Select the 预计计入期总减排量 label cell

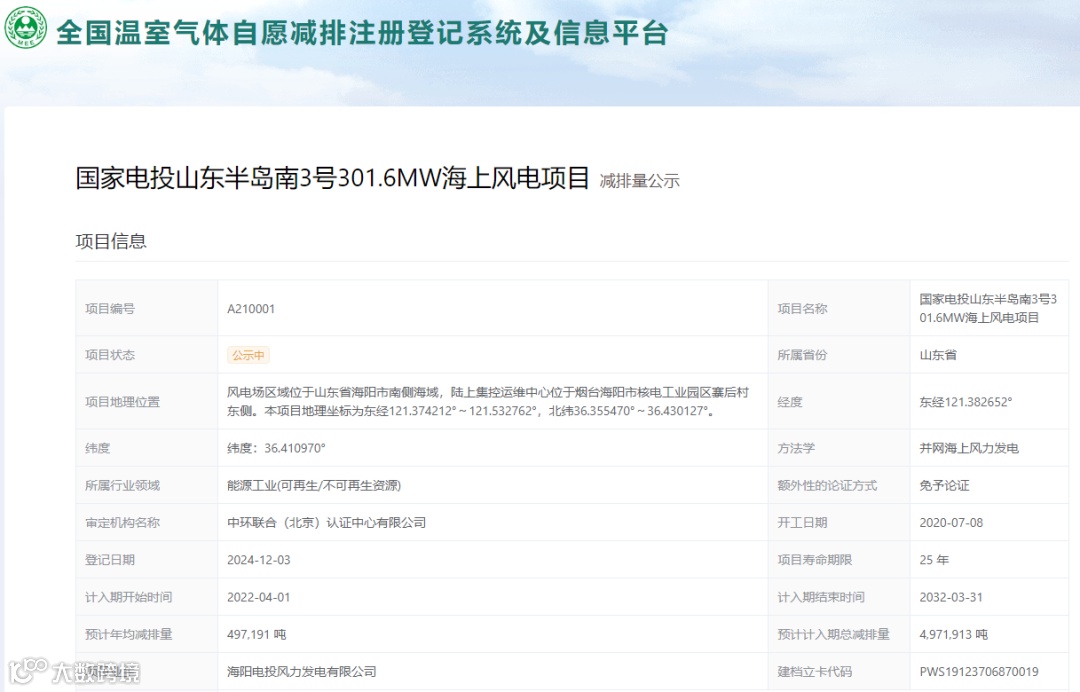[x=839, y=633]
